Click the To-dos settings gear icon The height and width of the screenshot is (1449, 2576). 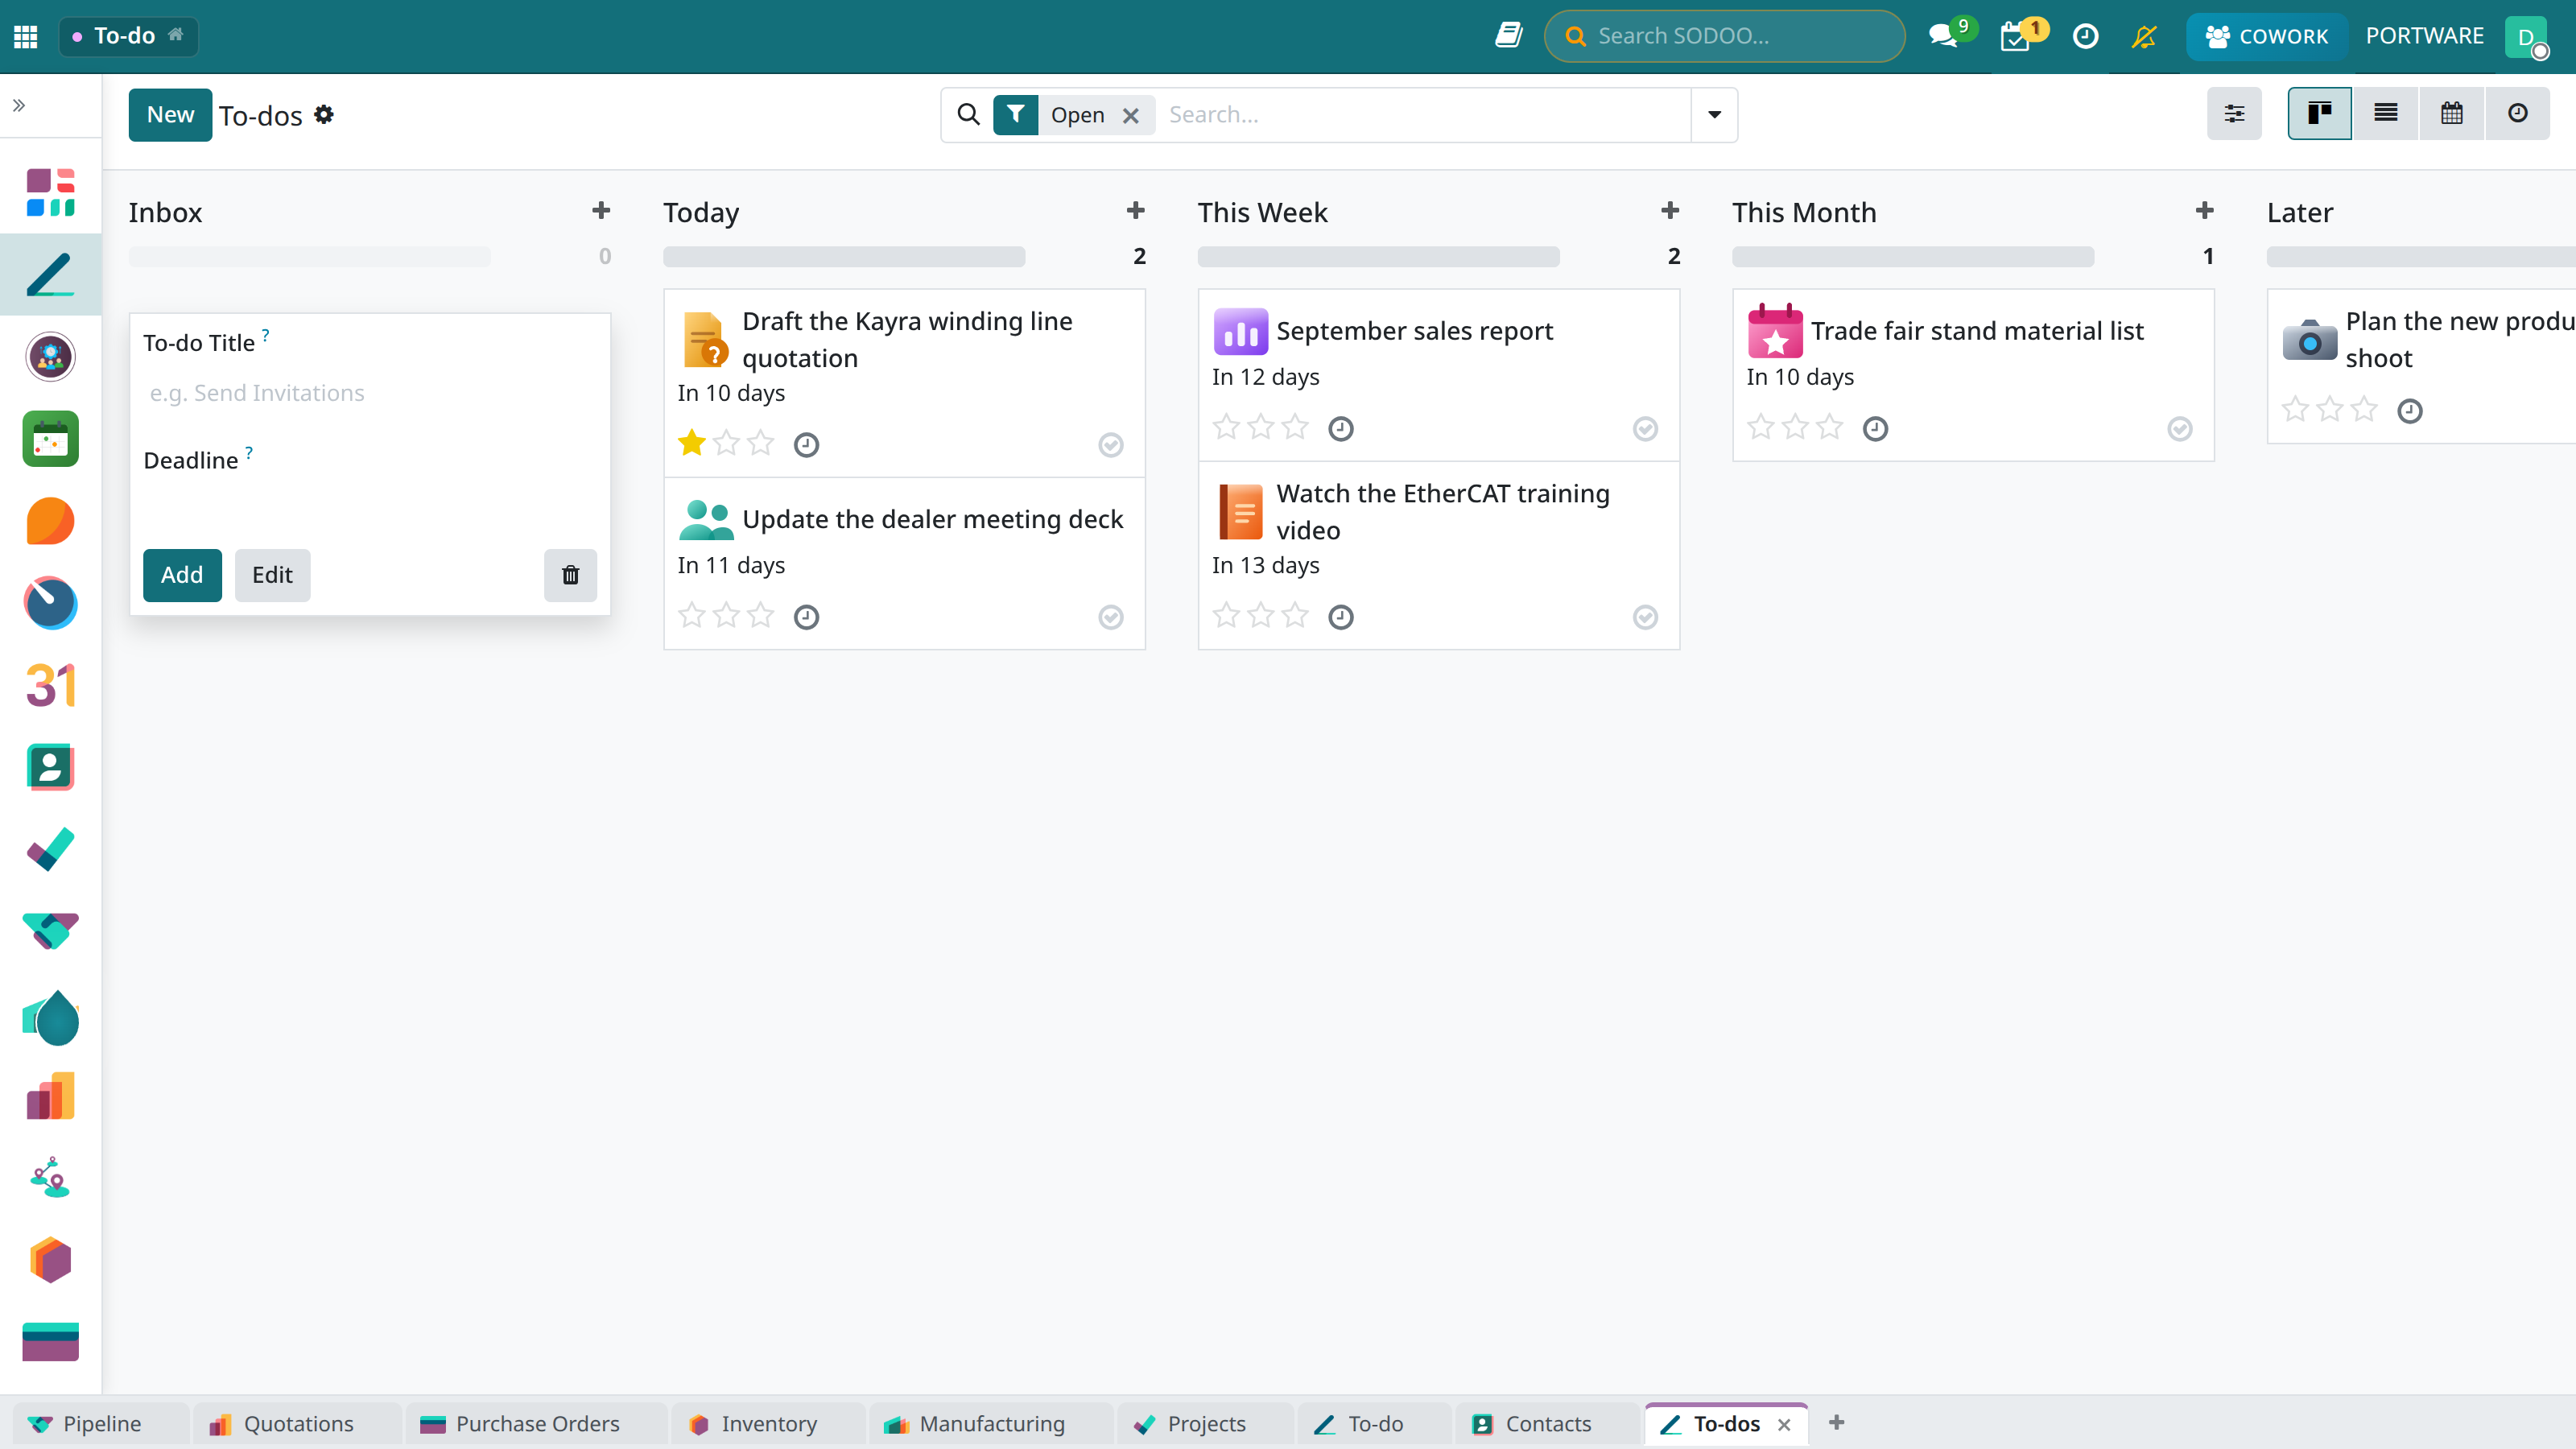323,115
